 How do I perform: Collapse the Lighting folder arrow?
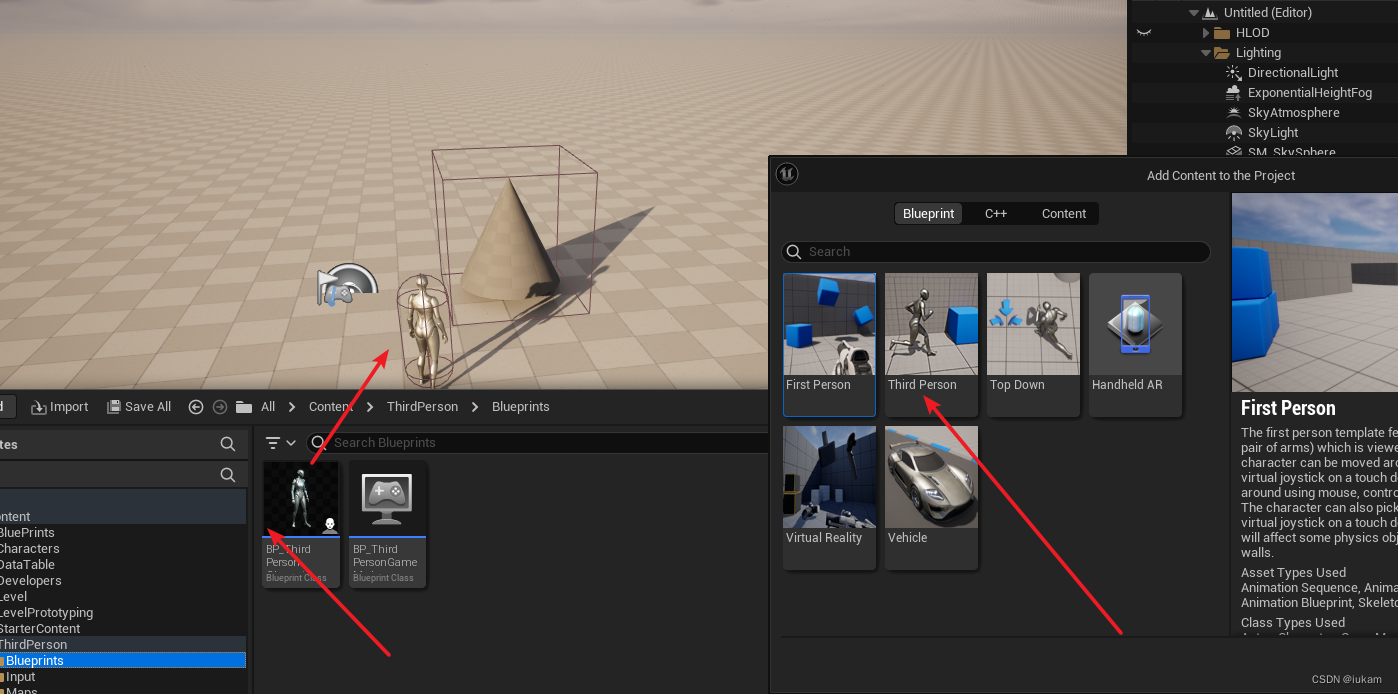coord(1205,53)
